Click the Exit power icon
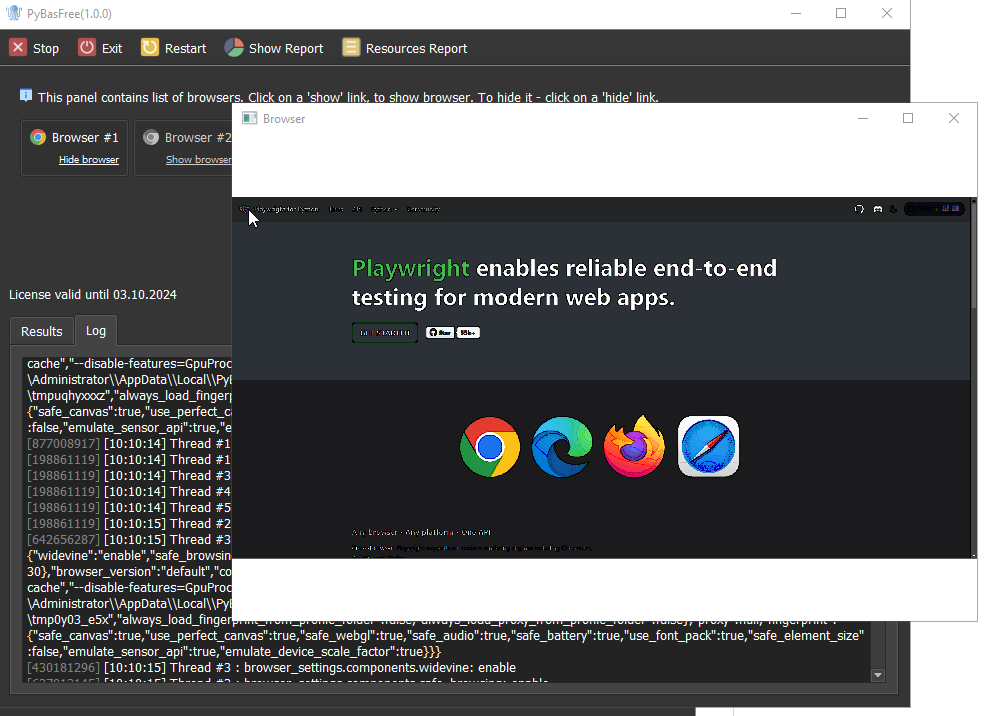The image size is (1008, 716). (x=86, y=48)
